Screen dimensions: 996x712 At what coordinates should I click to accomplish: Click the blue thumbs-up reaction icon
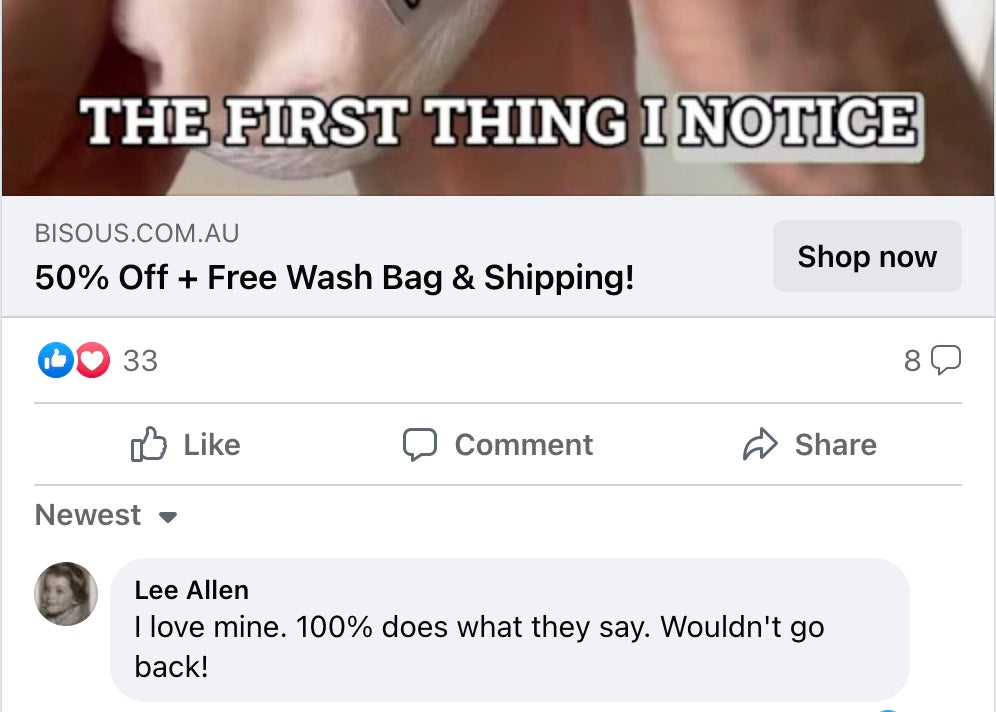pos(56,361)
